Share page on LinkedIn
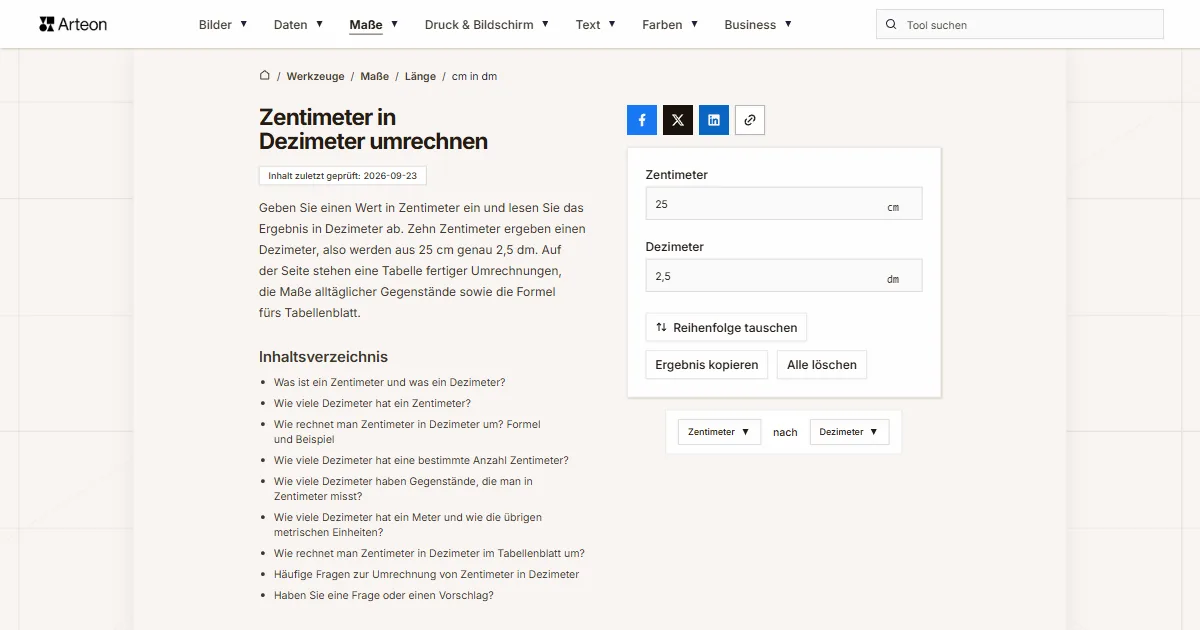This screenshot has height=630, width=1200. click(714, 120)
